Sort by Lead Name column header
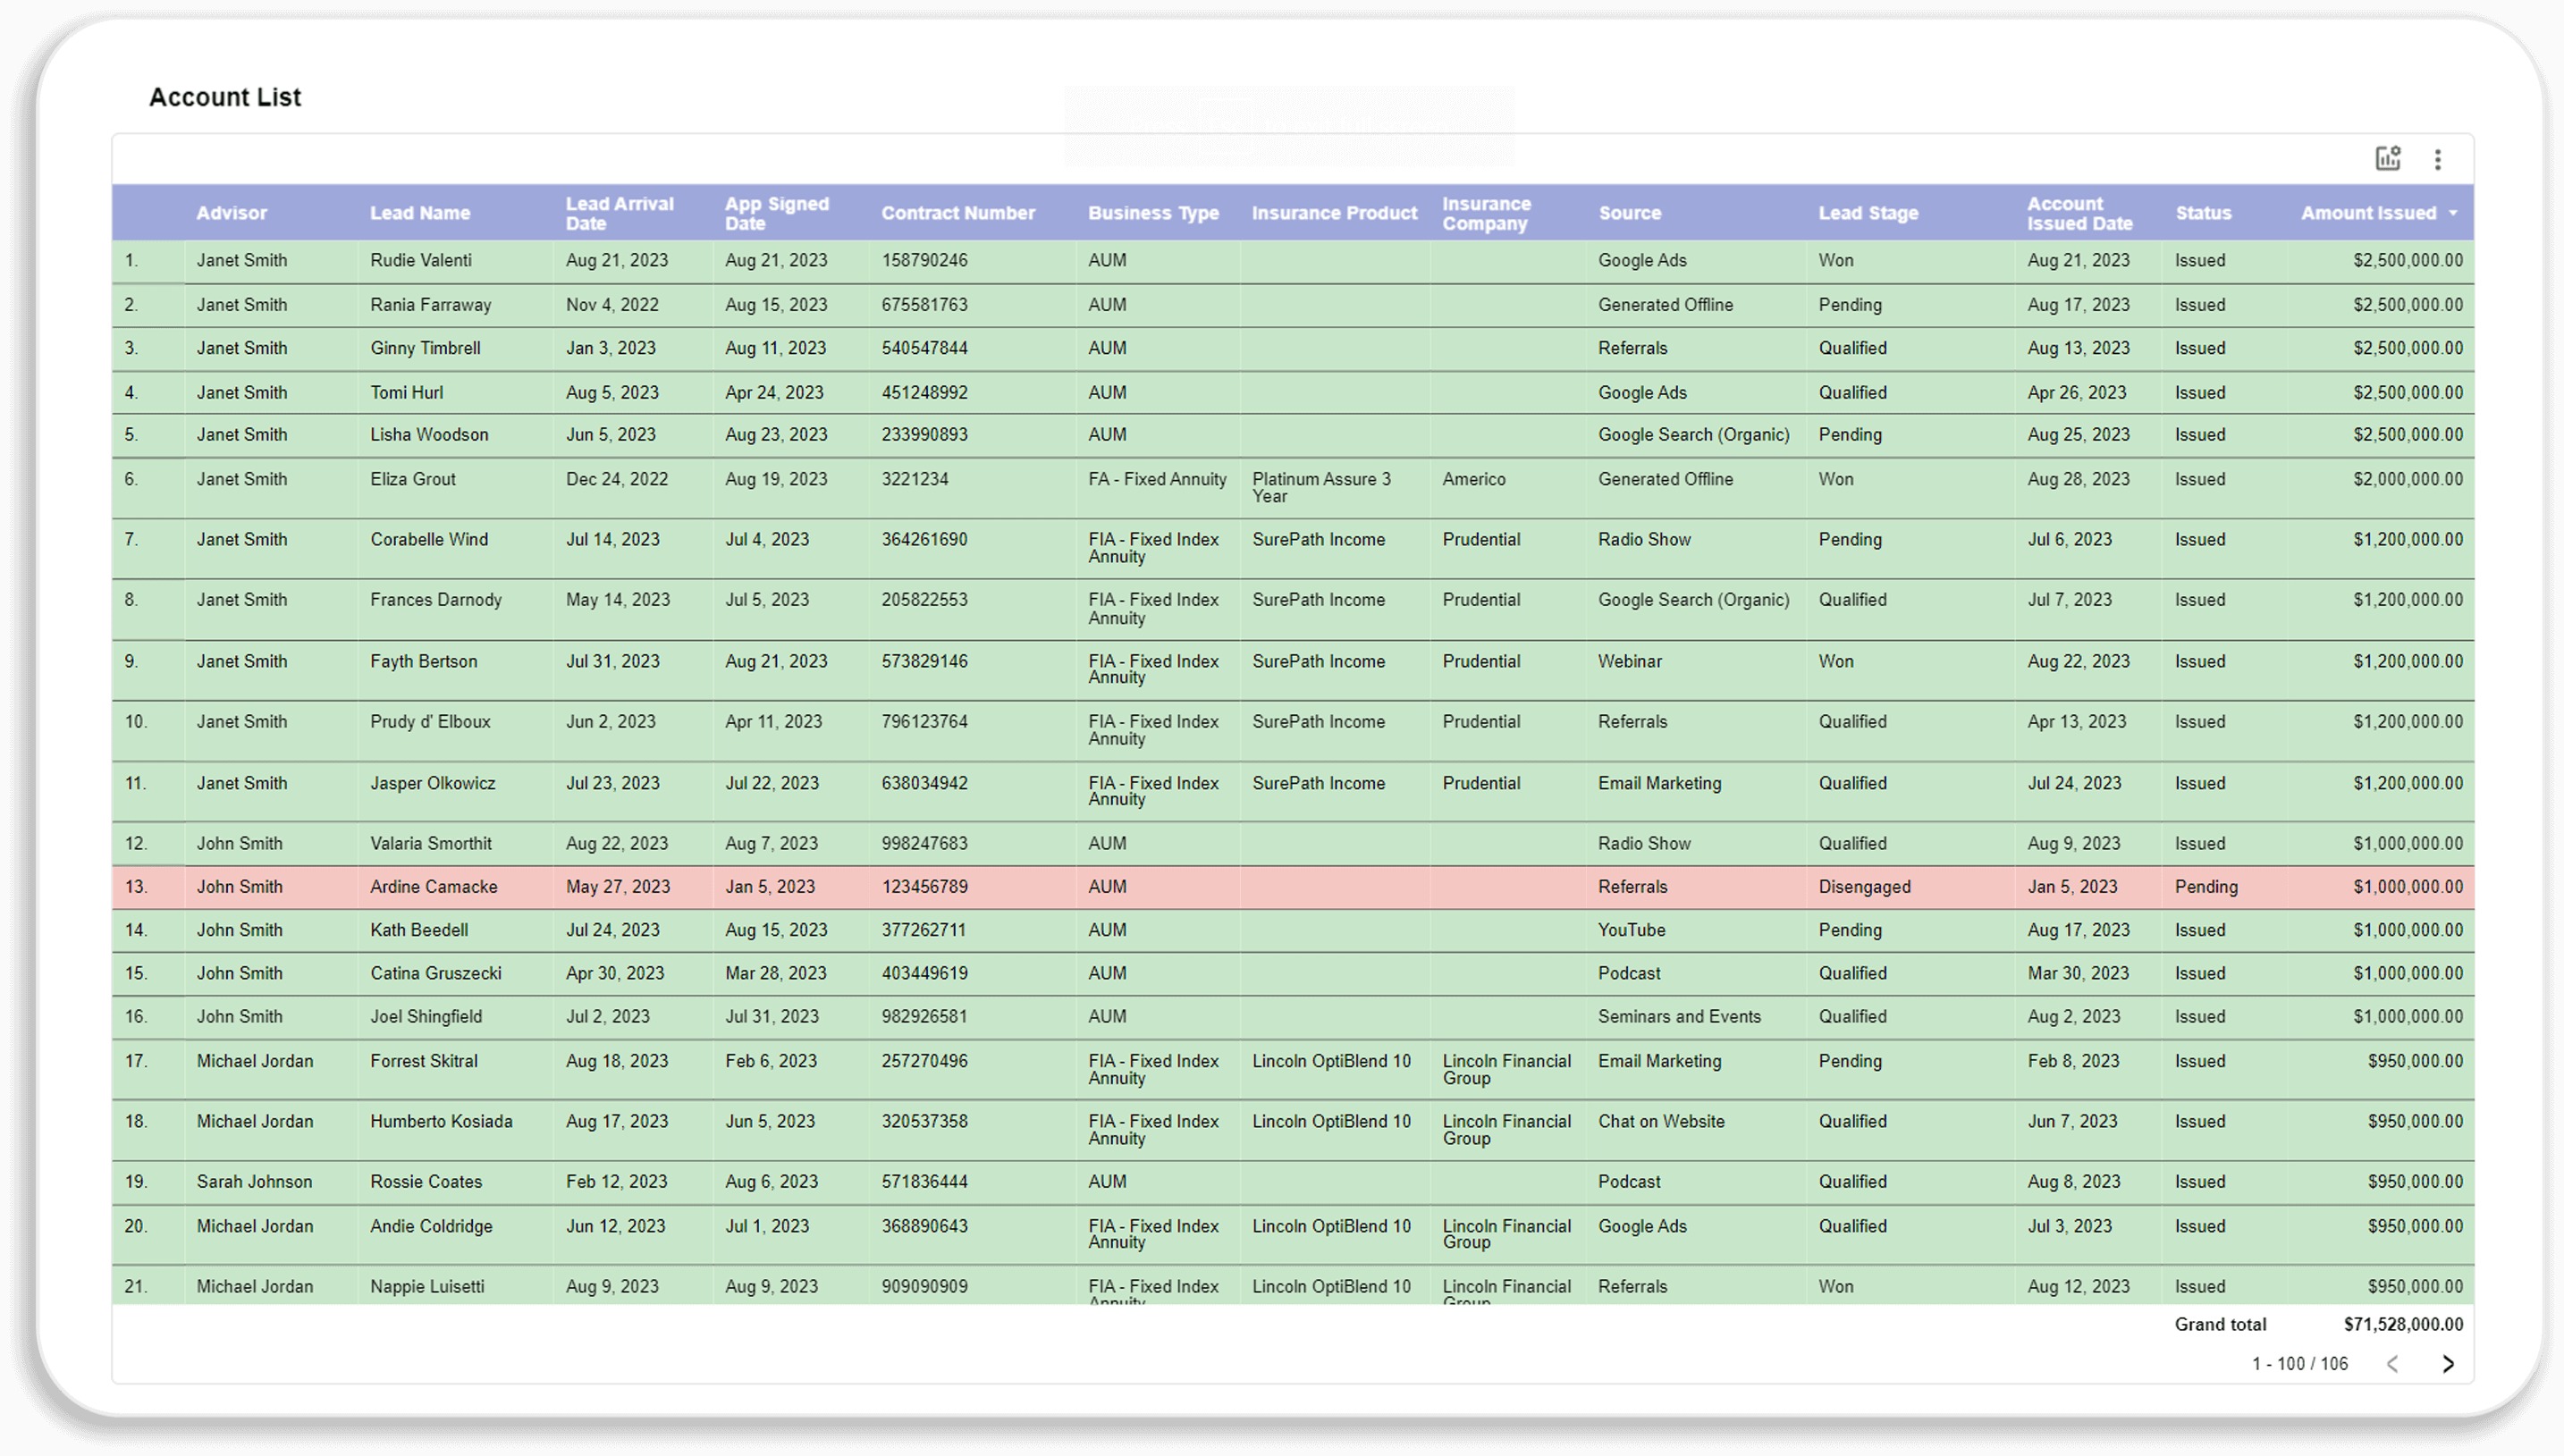2564x1456 pixels. click(420, 213)
